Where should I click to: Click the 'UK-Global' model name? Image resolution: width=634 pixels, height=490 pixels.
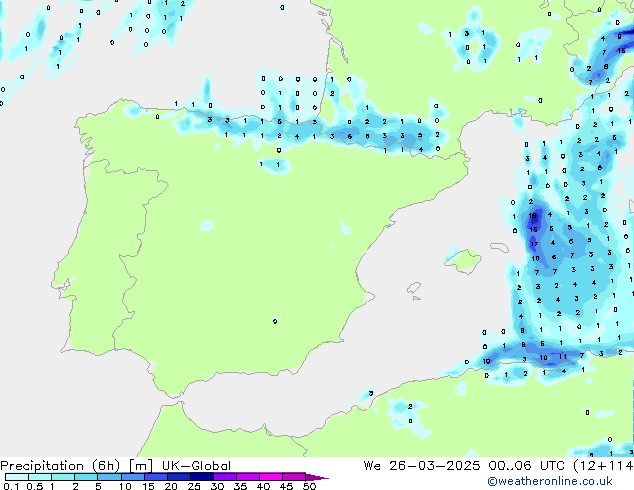pos(196,466)
